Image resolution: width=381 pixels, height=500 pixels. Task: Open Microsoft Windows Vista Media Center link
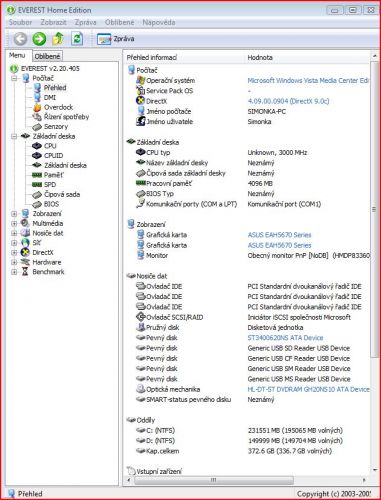point(308,81)
